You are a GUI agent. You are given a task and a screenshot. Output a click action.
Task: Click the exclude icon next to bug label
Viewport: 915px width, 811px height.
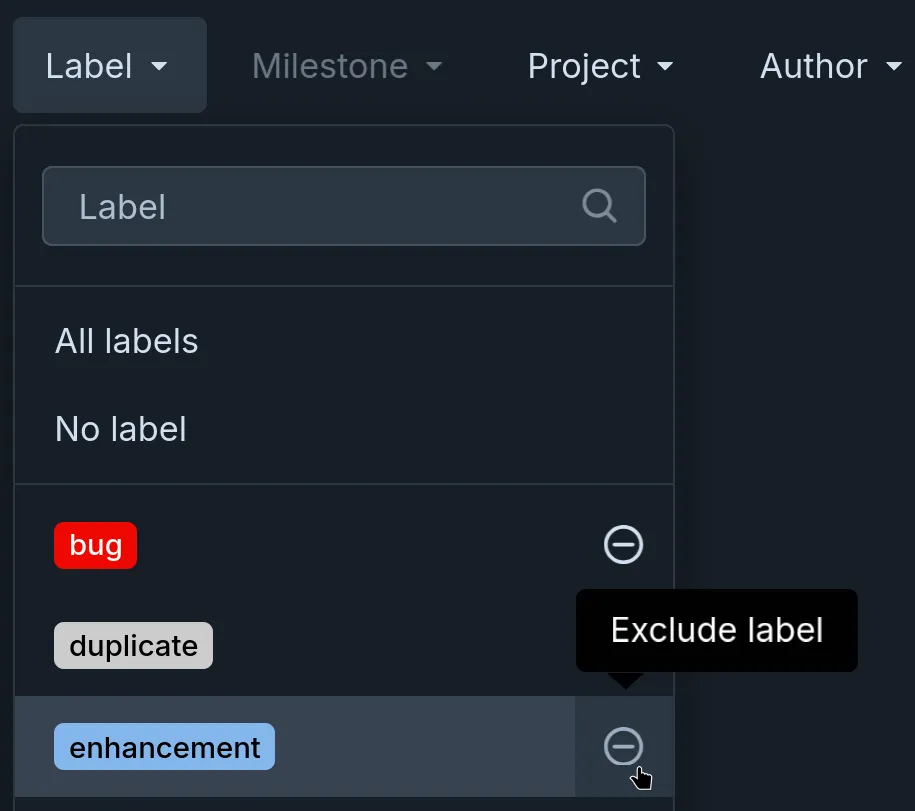pyautogui.click(x=623, y=545)
